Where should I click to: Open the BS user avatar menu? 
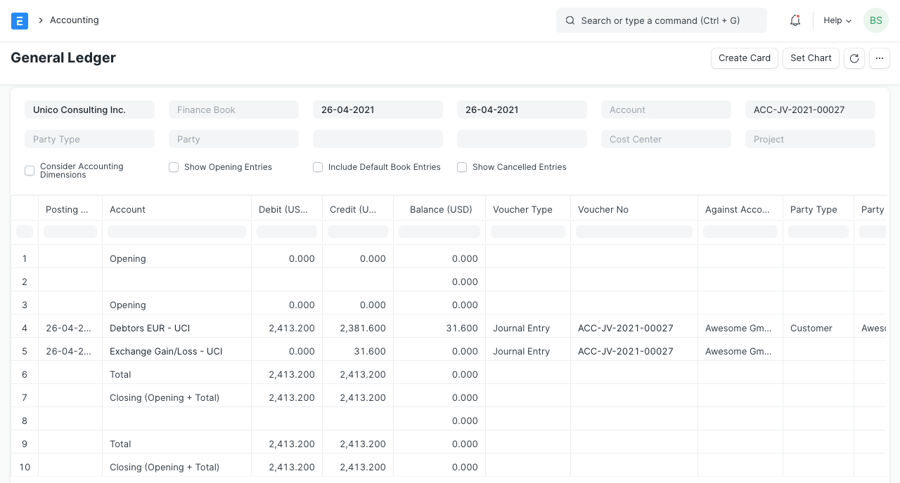point(875,20)
